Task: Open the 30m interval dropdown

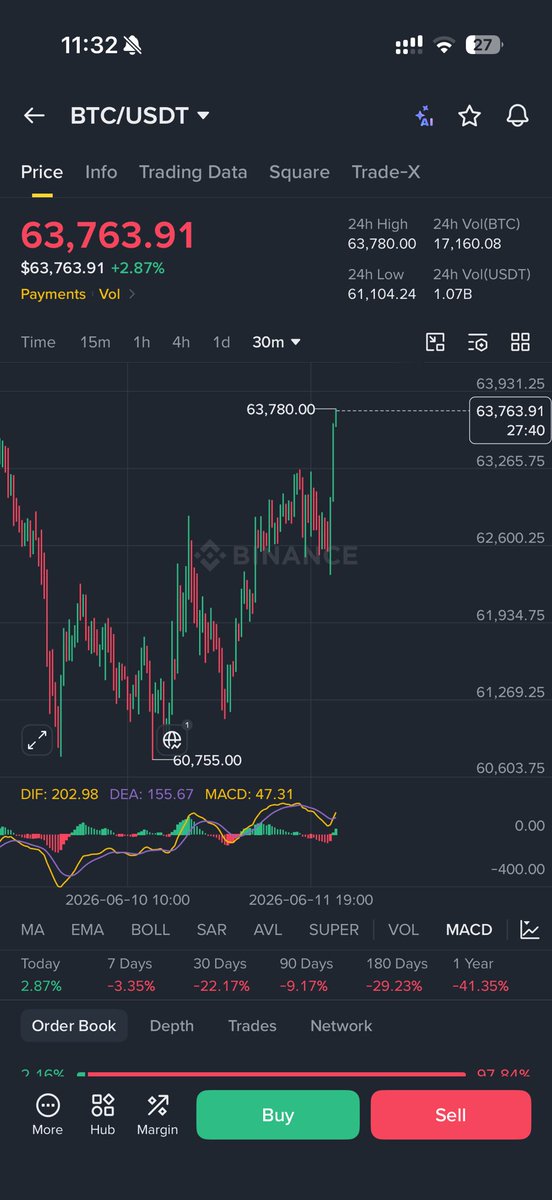Action: coord(276,342)
